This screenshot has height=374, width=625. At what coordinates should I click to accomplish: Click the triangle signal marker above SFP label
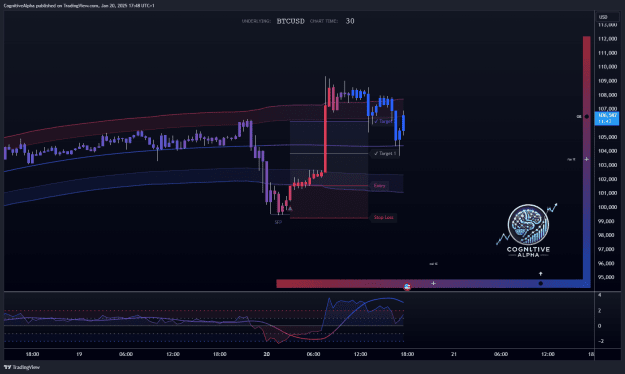pos(290,209)
